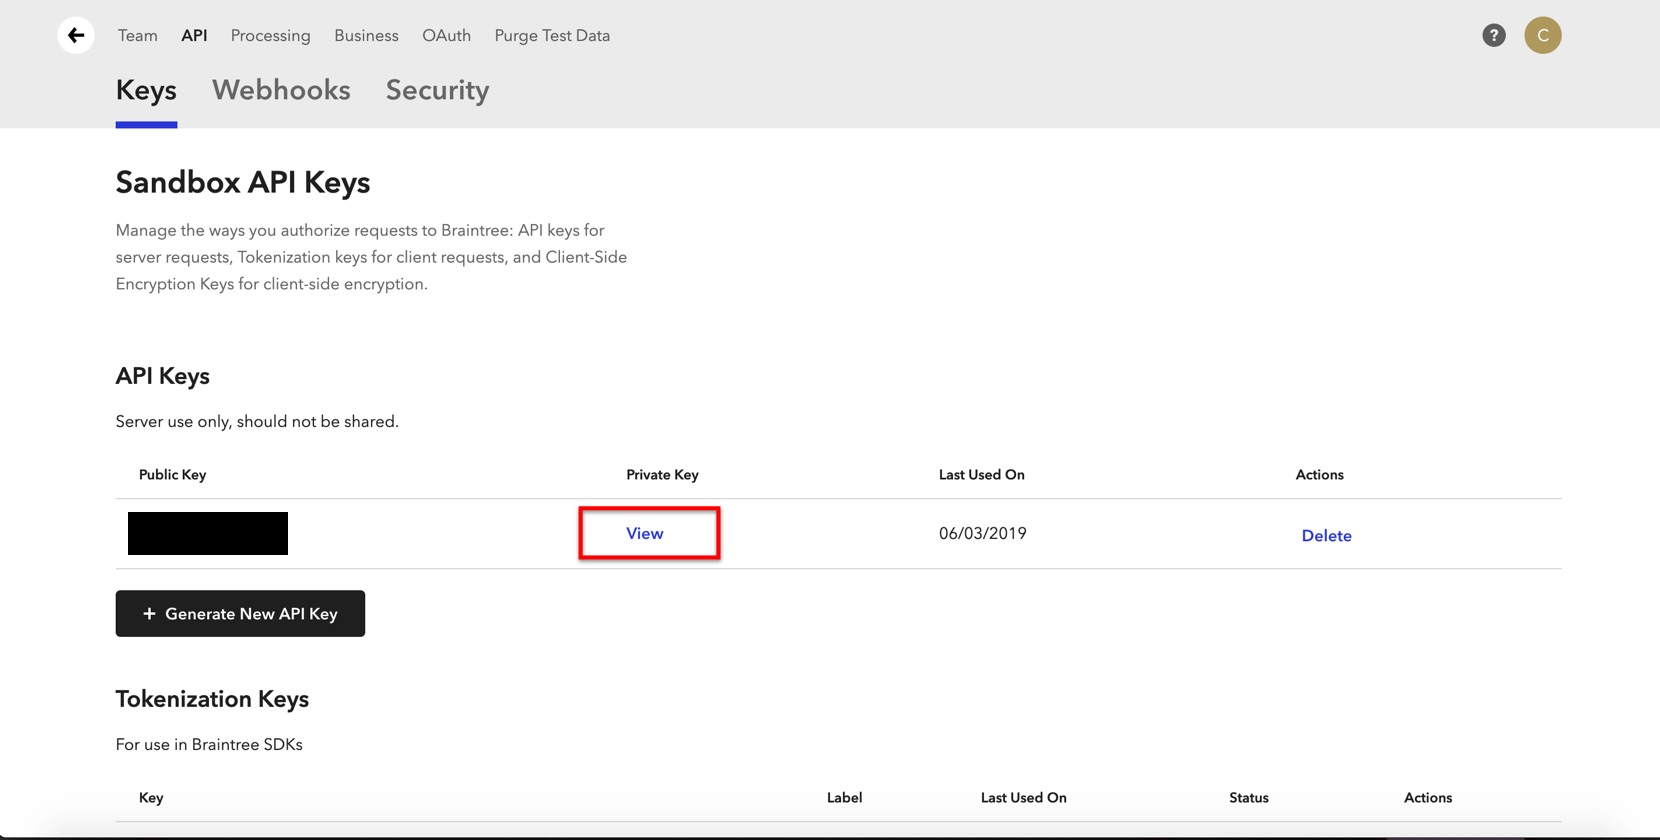This screenshot has height=840, width=1660.
Task: Navigate to the OAuth settings
Action: (446, 36)
